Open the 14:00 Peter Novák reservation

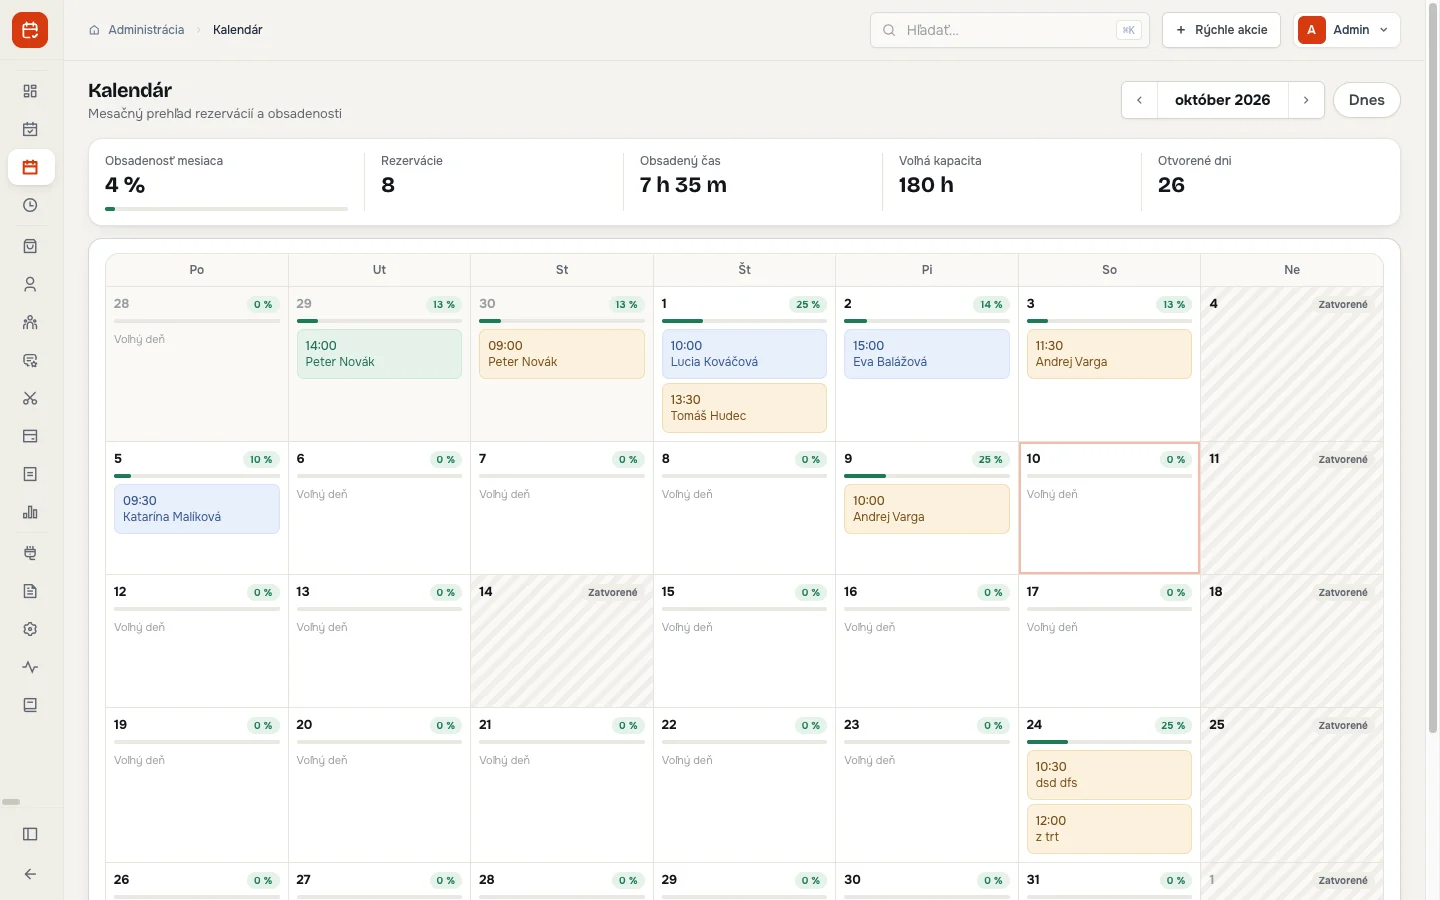coord(379,354)
